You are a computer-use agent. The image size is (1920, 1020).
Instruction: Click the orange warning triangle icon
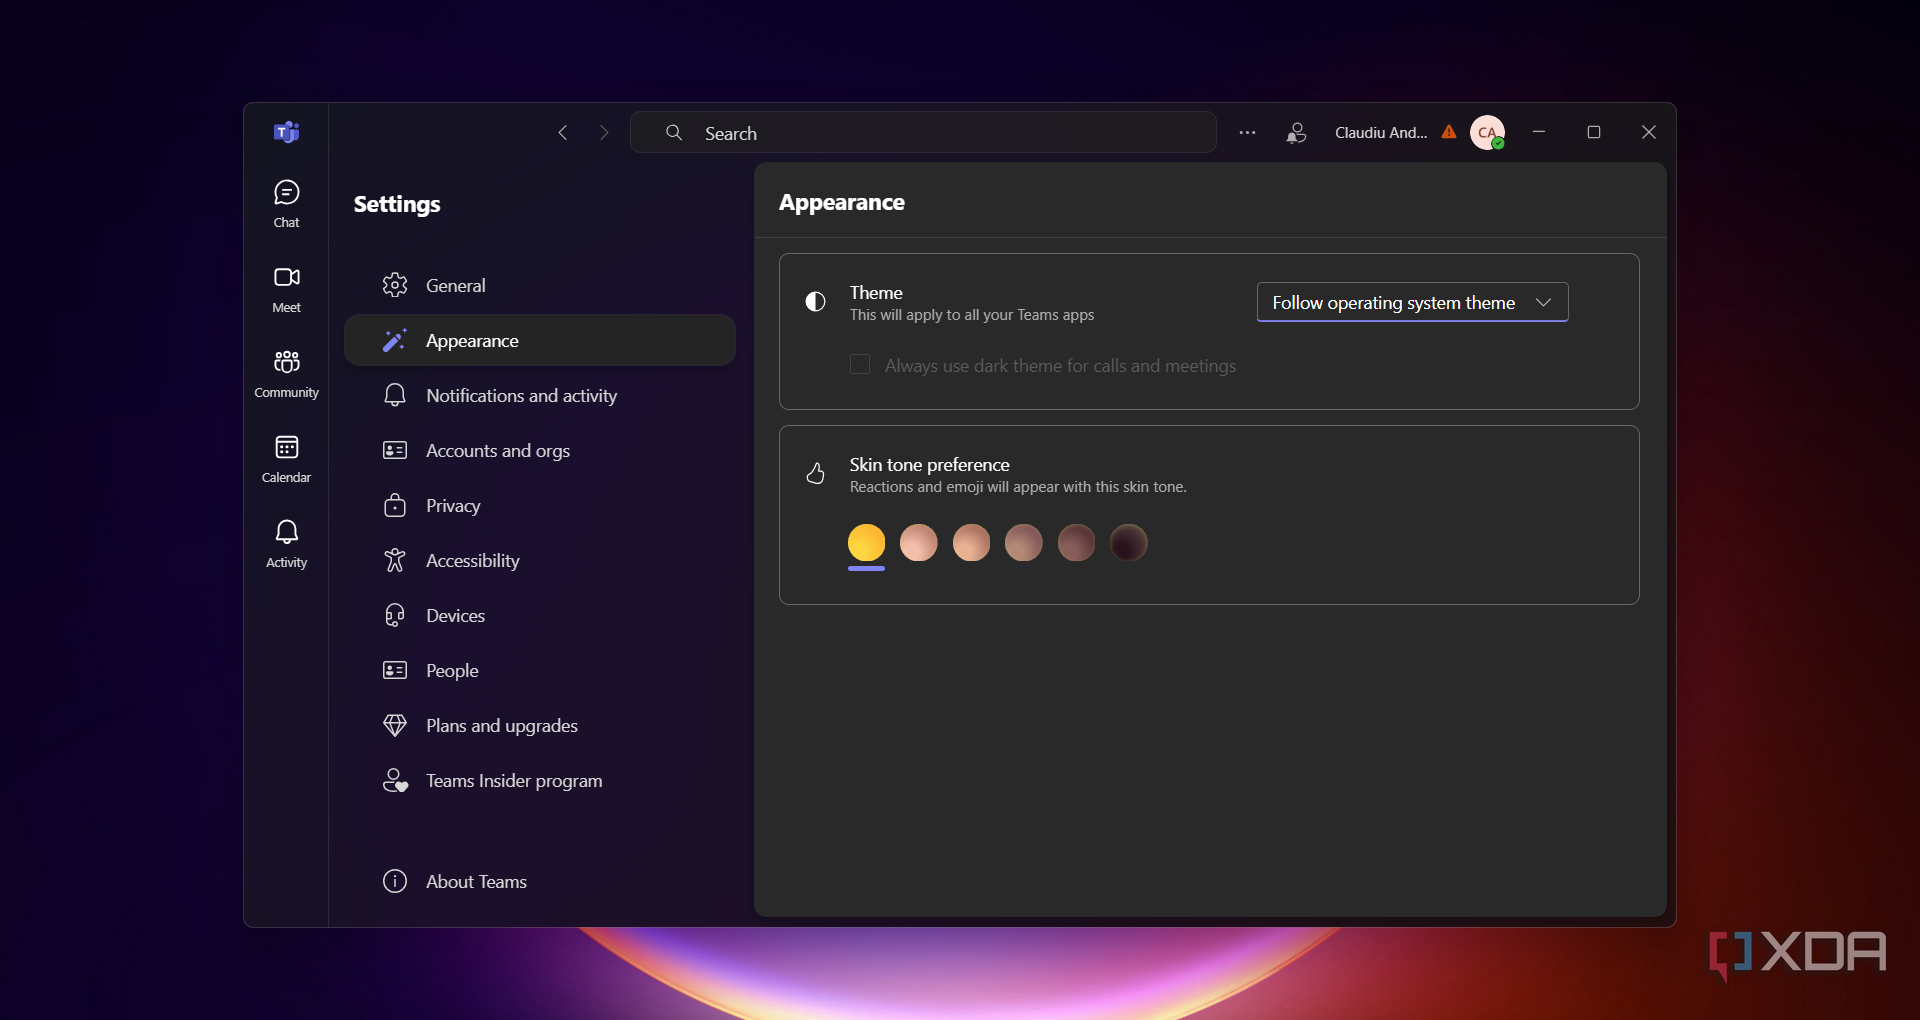coord(1449,132)
